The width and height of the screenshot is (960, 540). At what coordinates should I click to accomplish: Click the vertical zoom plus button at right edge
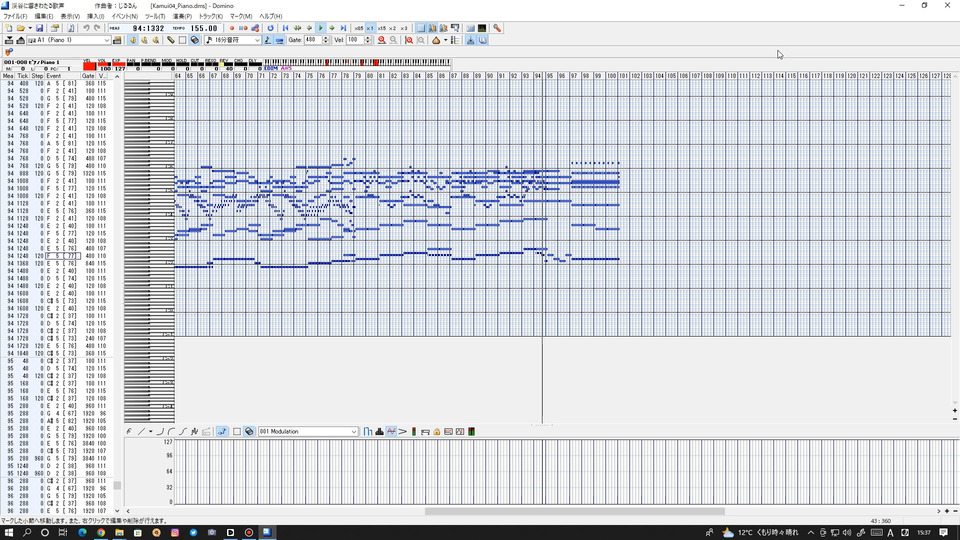click(x=954, y=411)
